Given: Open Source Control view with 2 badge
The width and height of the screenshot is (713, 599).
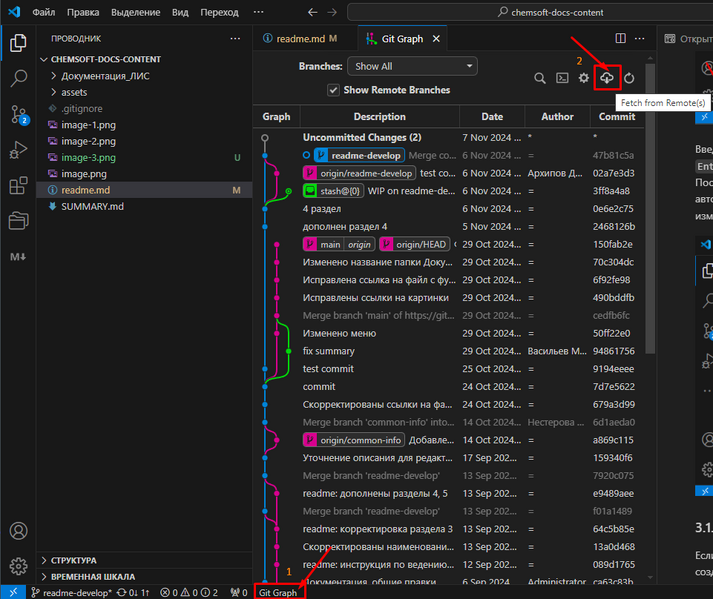Looking at the screenshot, I should (19, 115).
